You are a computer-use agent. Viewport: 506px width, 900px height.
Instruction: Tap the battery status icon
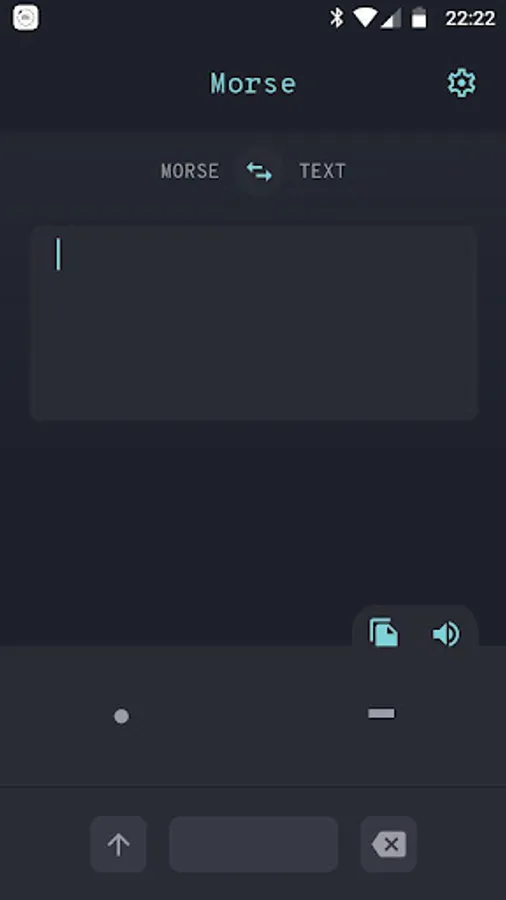coord(419,18)
